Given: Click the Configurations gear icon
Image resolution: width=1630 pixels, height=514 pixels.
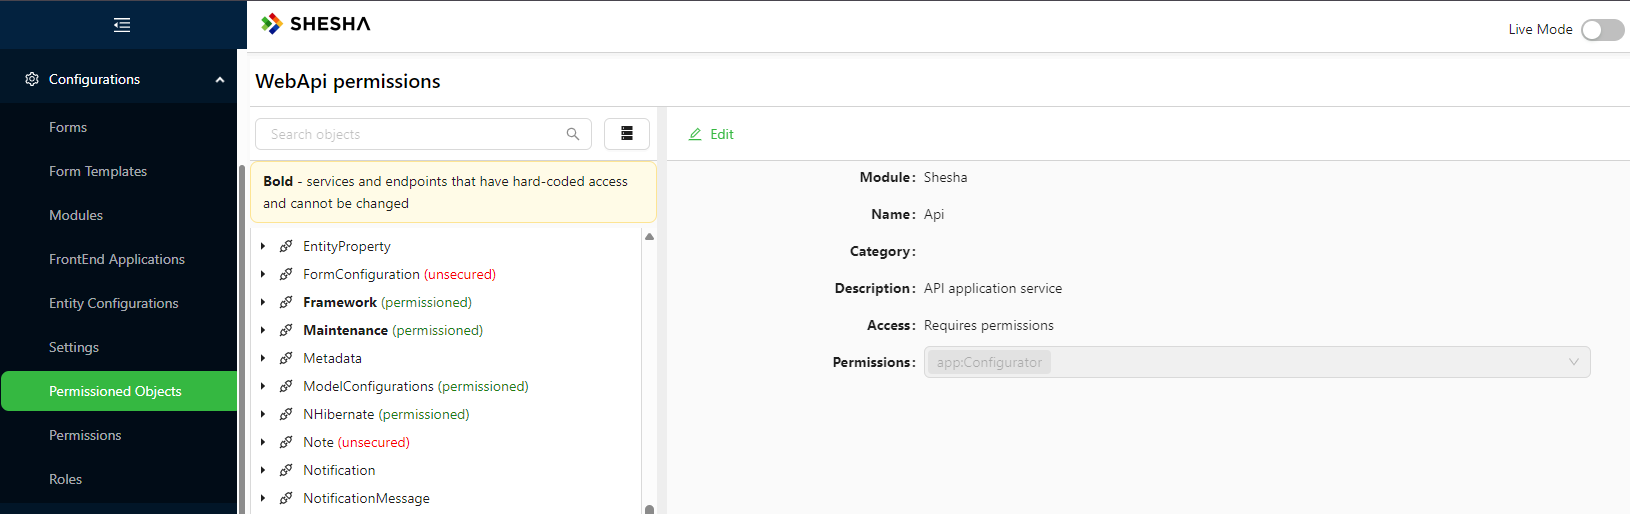Looking at the screenshot, I should (x=32, y=79).
